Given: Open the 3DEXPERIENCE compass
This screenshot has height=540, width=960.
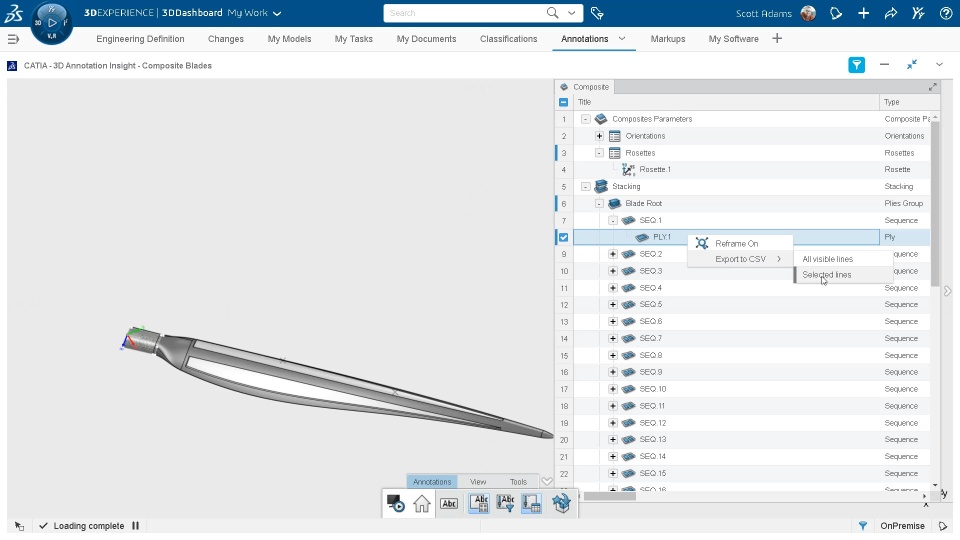Looking at the screenshot, I should click(51, 23).
